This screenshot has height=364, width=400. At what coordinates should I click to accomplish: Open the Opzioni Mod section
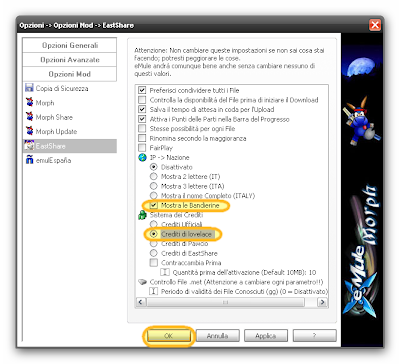tap(70, 74)
